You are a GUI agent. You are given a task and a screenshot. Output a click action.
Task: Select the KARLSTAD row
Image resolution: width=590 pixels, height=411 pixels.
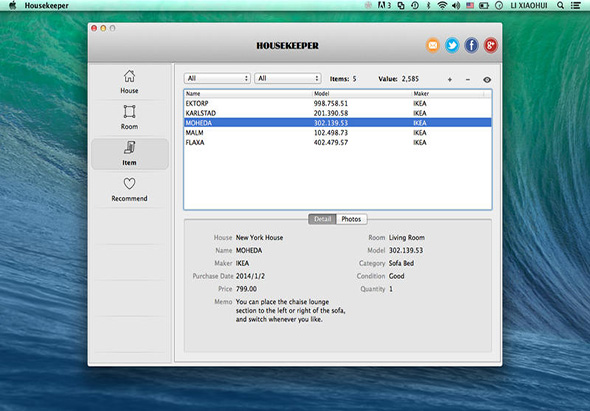(338, 113)
